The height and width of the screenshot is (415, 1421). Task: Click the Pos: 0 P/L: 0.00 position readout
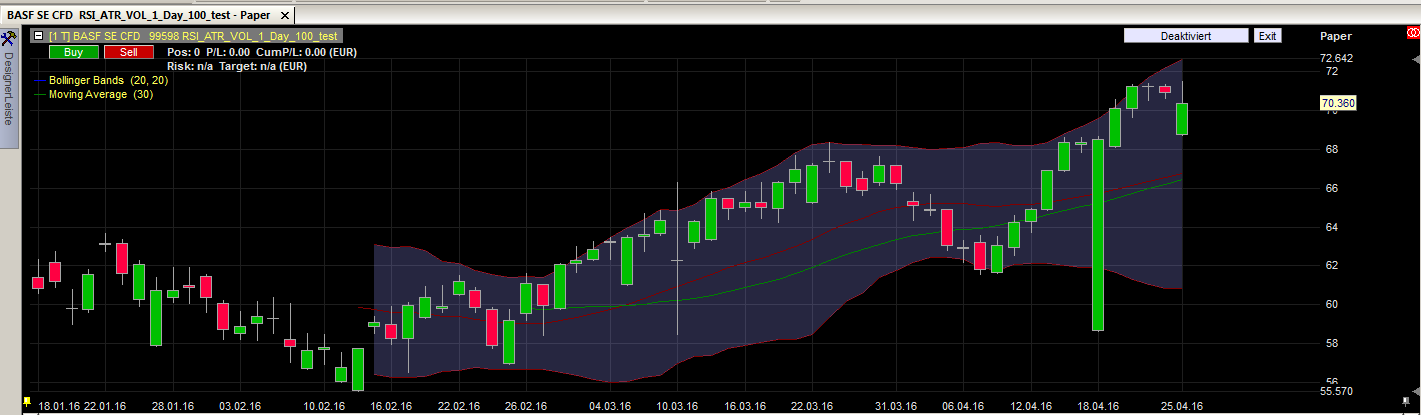(x=208, y=52)
